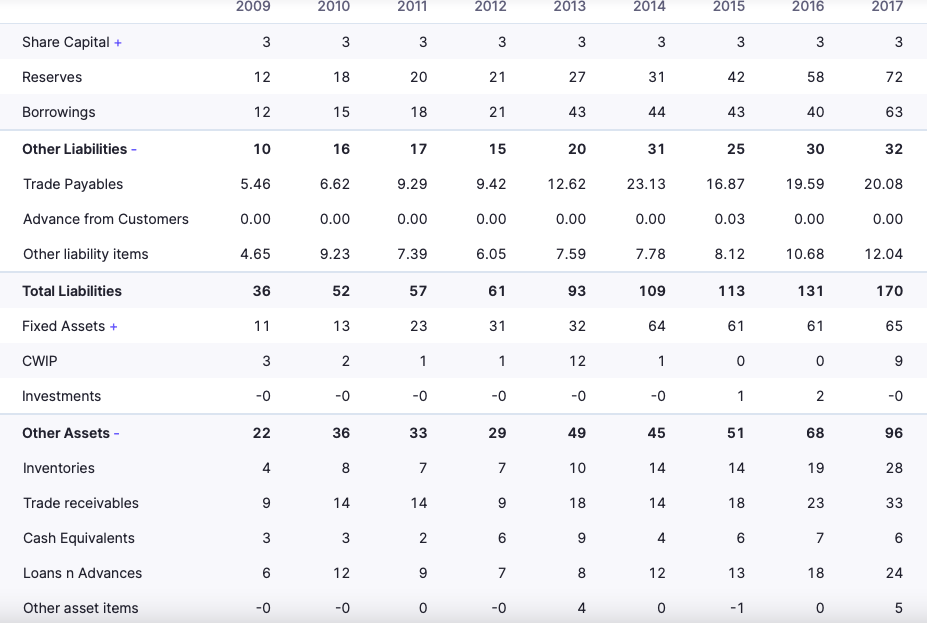Click the Loans n Advances label
The height and width of the screenshot is (623, 927).
point(83,573)
